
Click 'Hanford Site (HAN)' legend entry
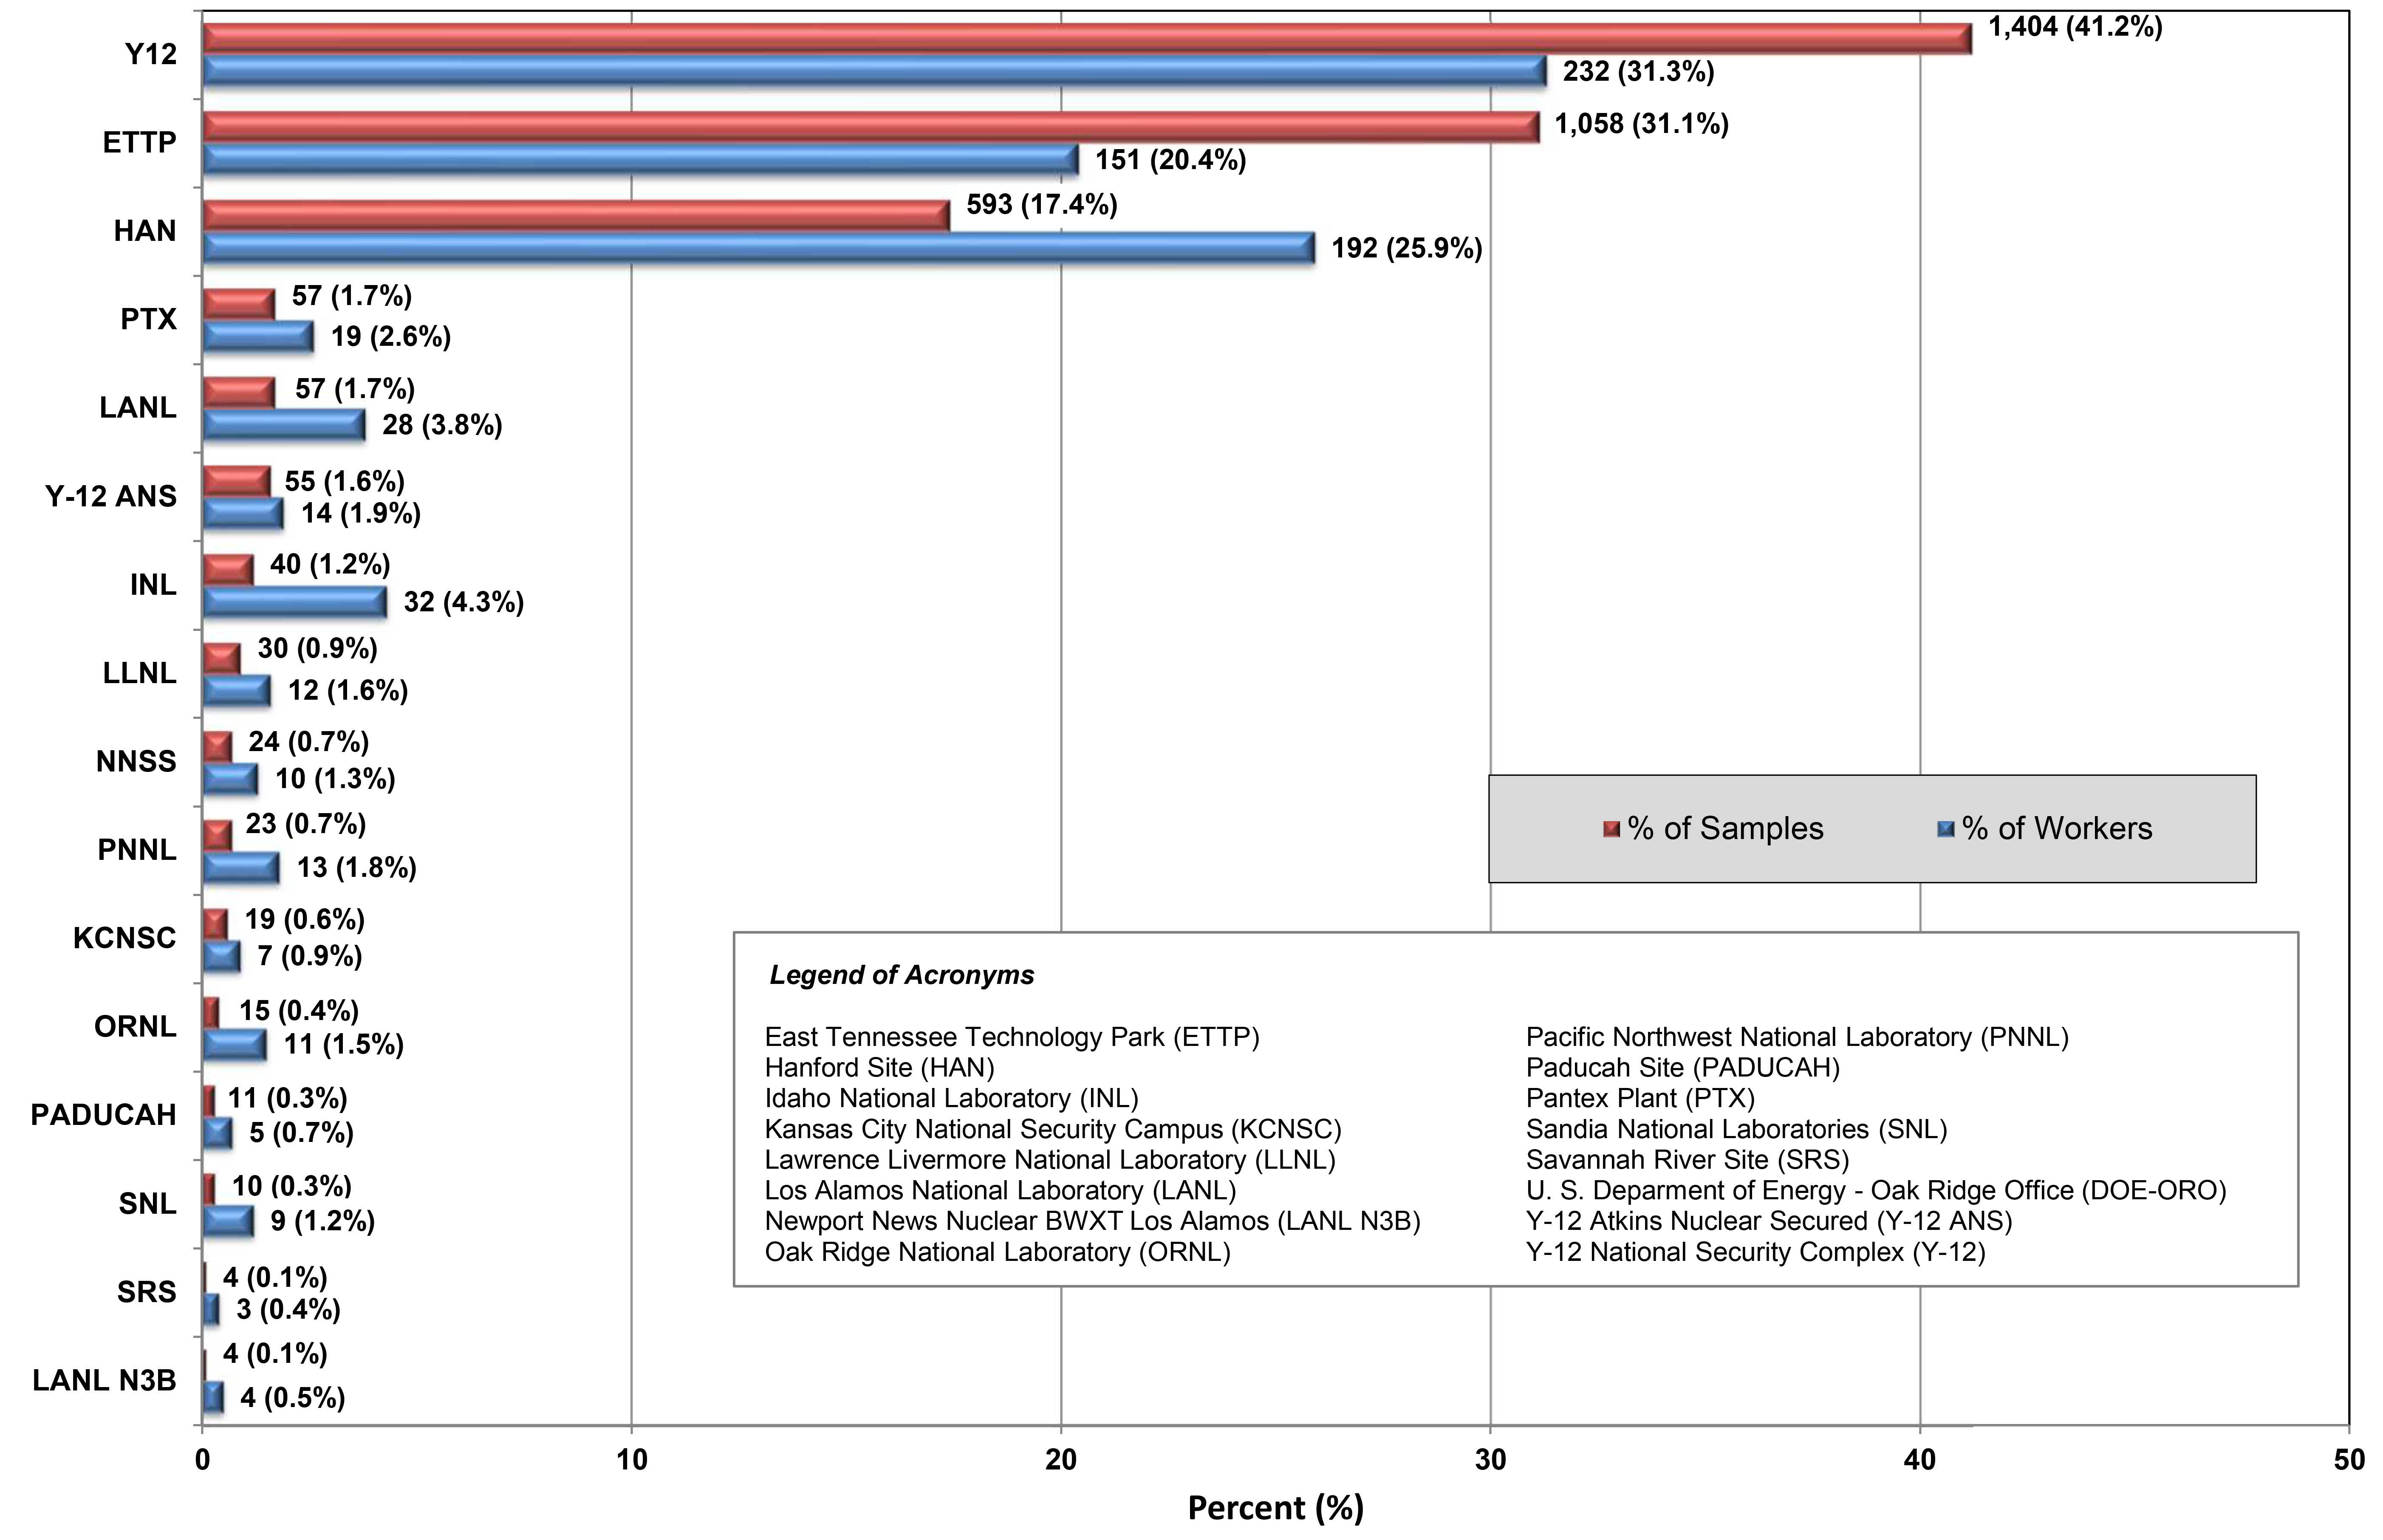880,1068
